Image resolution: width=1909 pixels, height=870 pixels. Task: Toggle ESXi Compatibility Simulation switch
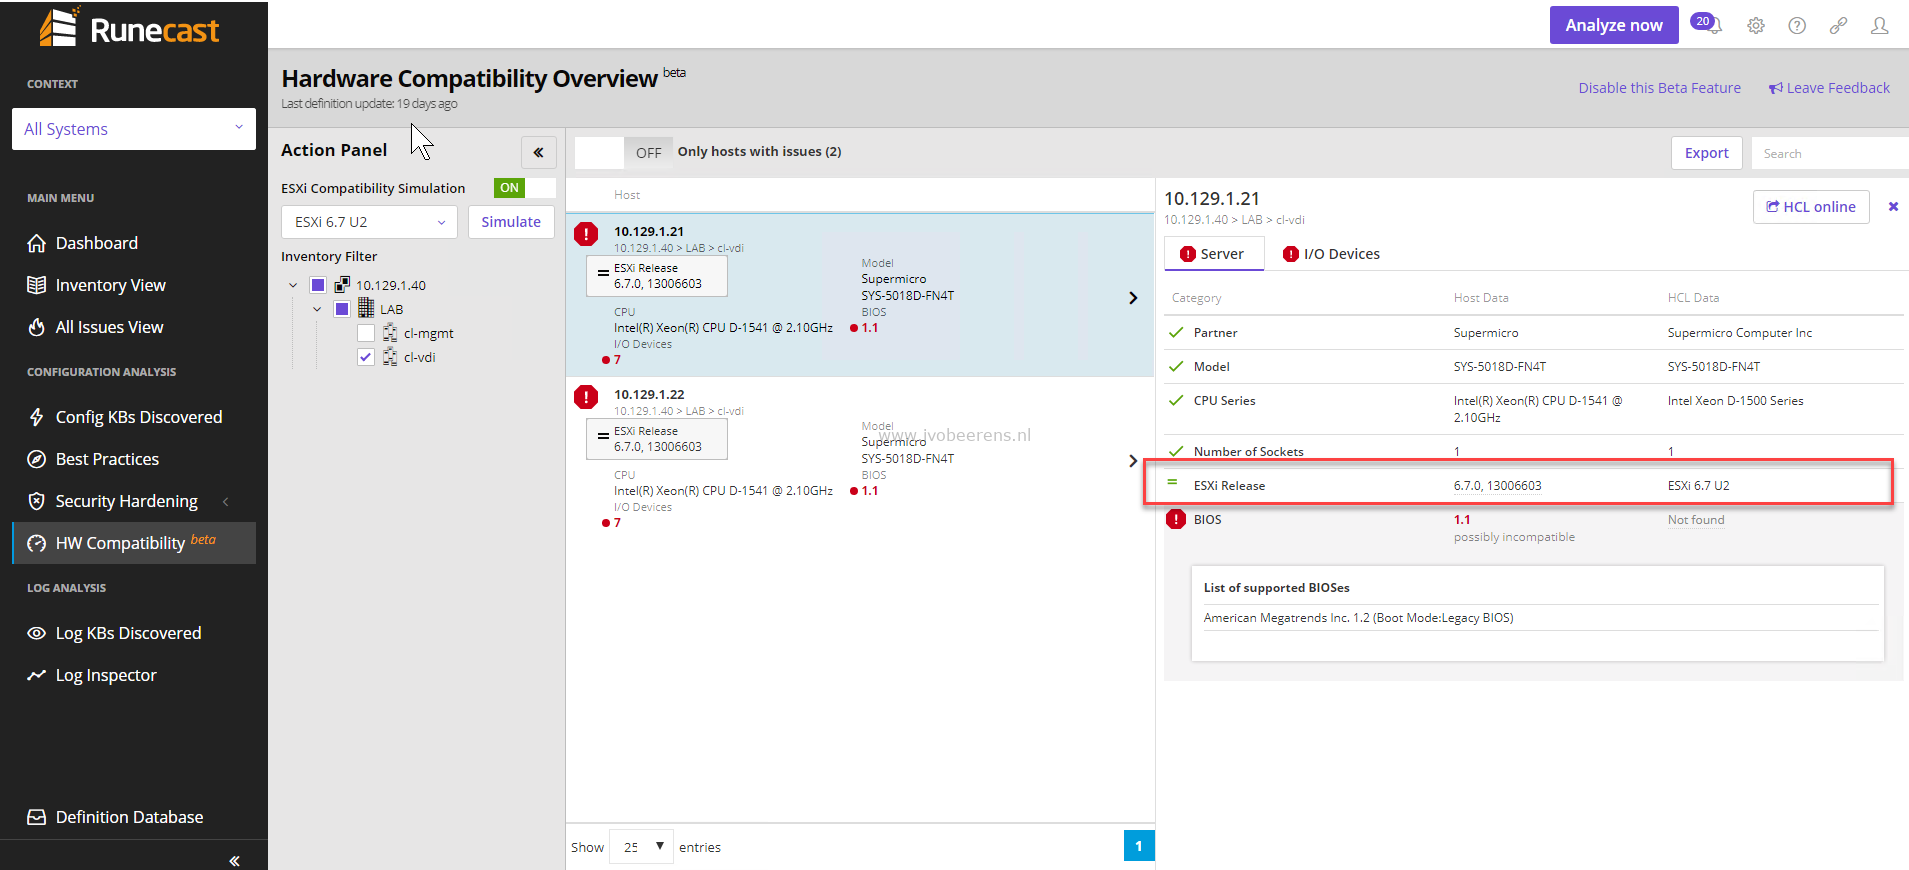pos(524,188)
